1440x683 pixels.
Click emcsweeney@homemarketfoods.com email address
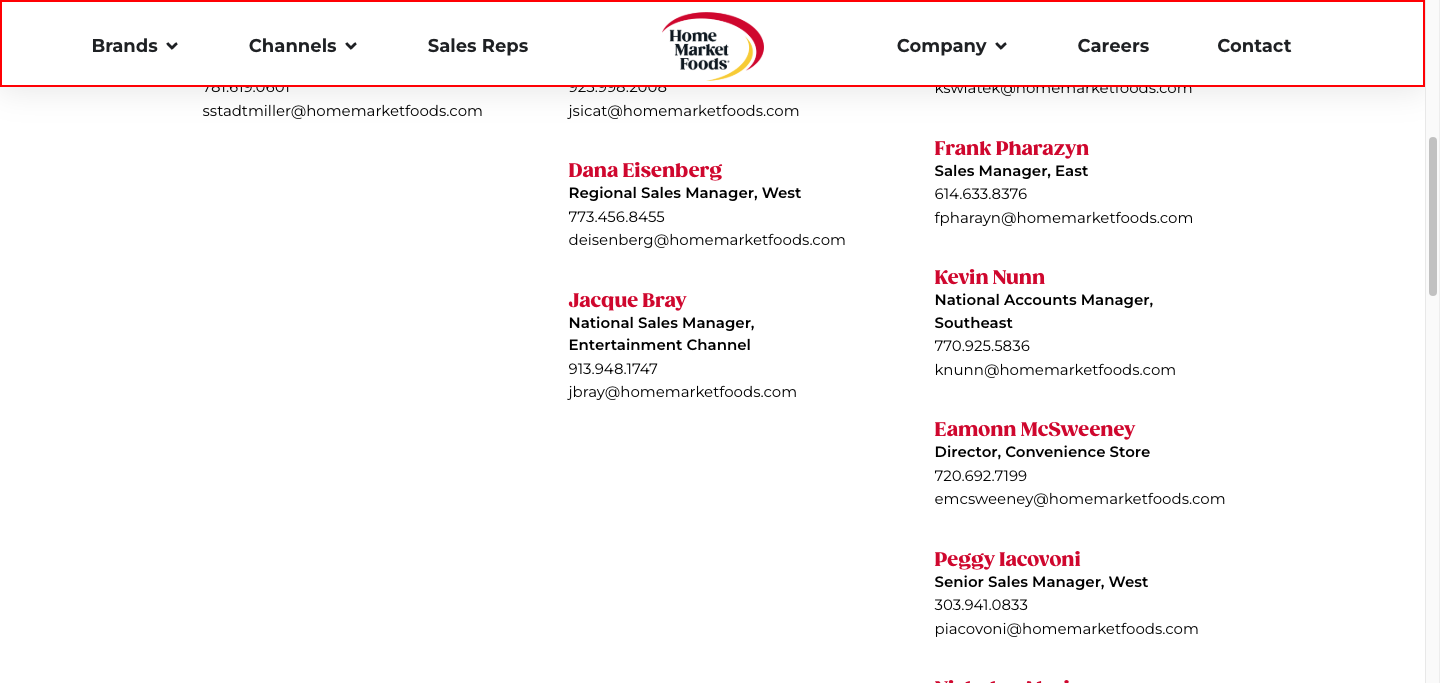1079,499
